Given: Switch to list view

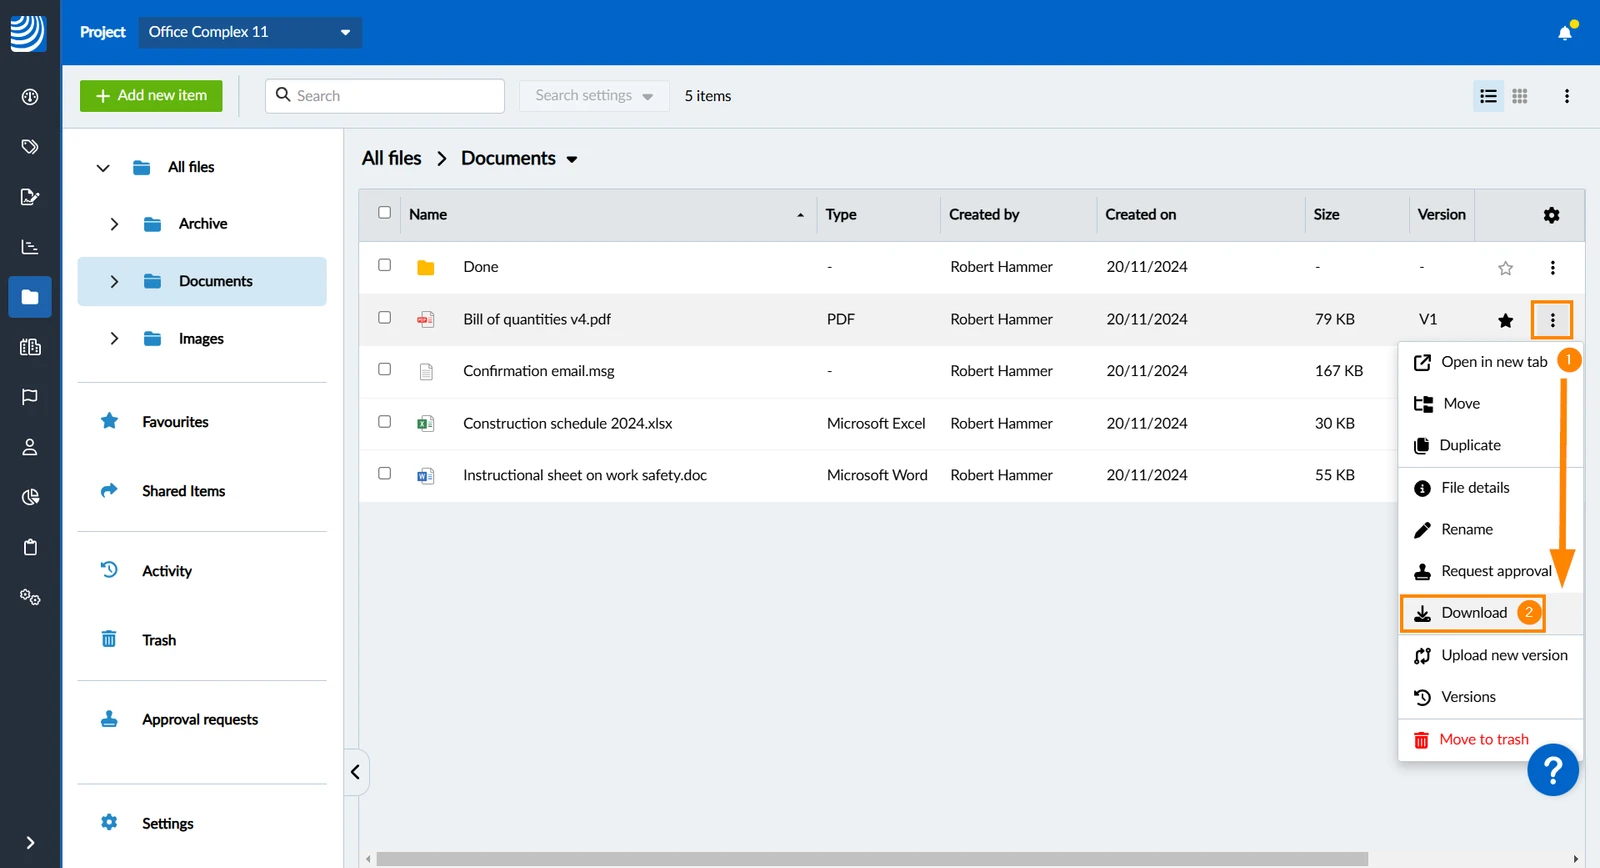Looking at the screenshot, I should [1488, 96].
